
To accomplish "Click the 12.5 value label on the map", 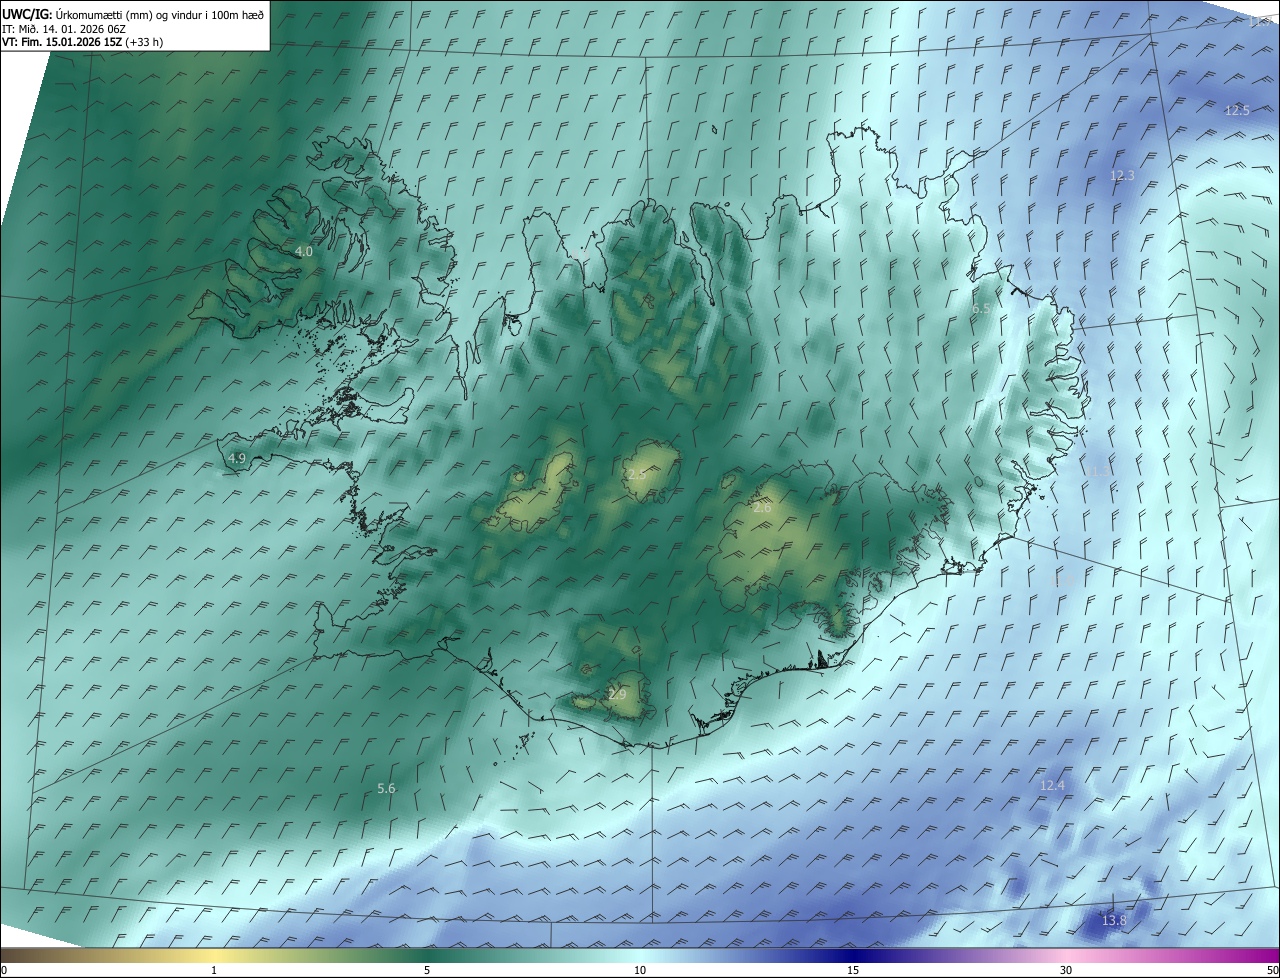I will click(x=1237, y=110).
